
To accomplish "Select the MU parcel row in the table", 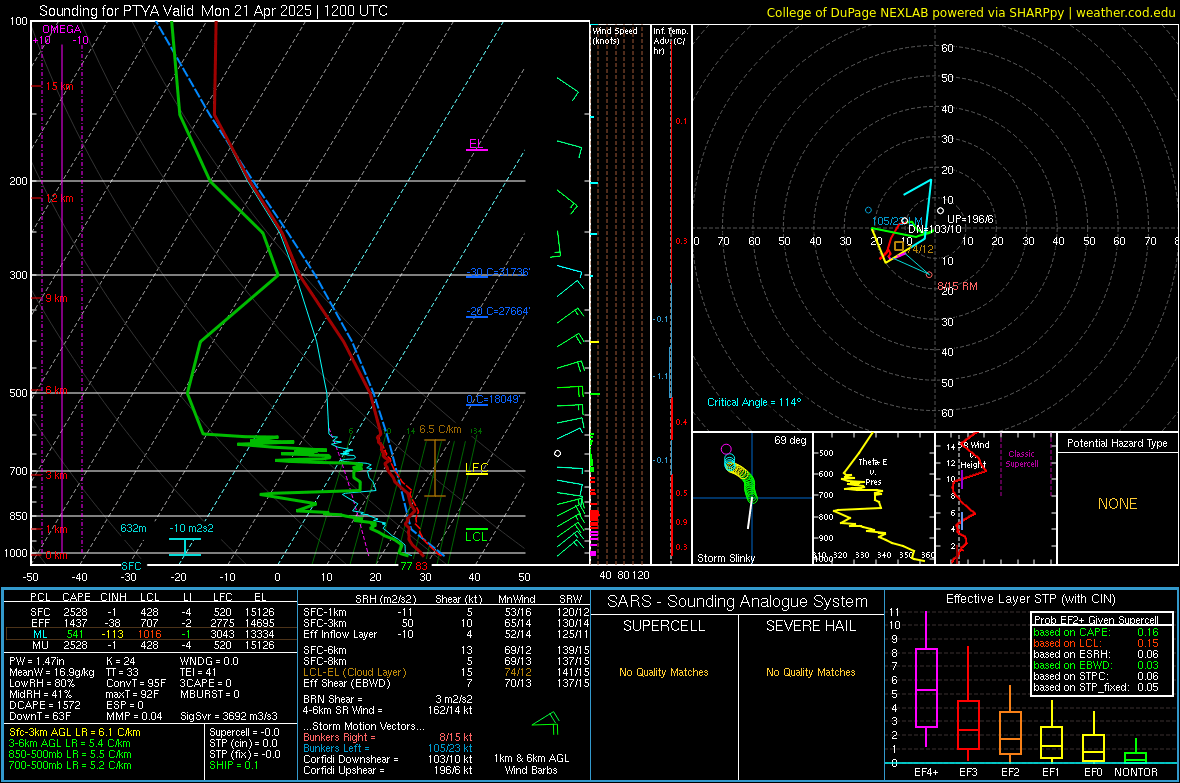I will pyautogui.click(x=151, y=644).
